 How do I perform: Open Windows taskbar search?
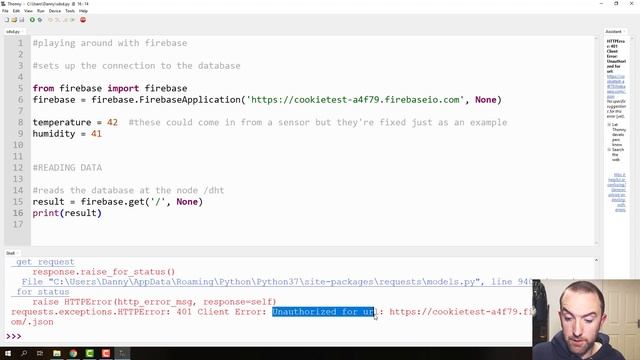pyautogui.click(x=24, y=353)
